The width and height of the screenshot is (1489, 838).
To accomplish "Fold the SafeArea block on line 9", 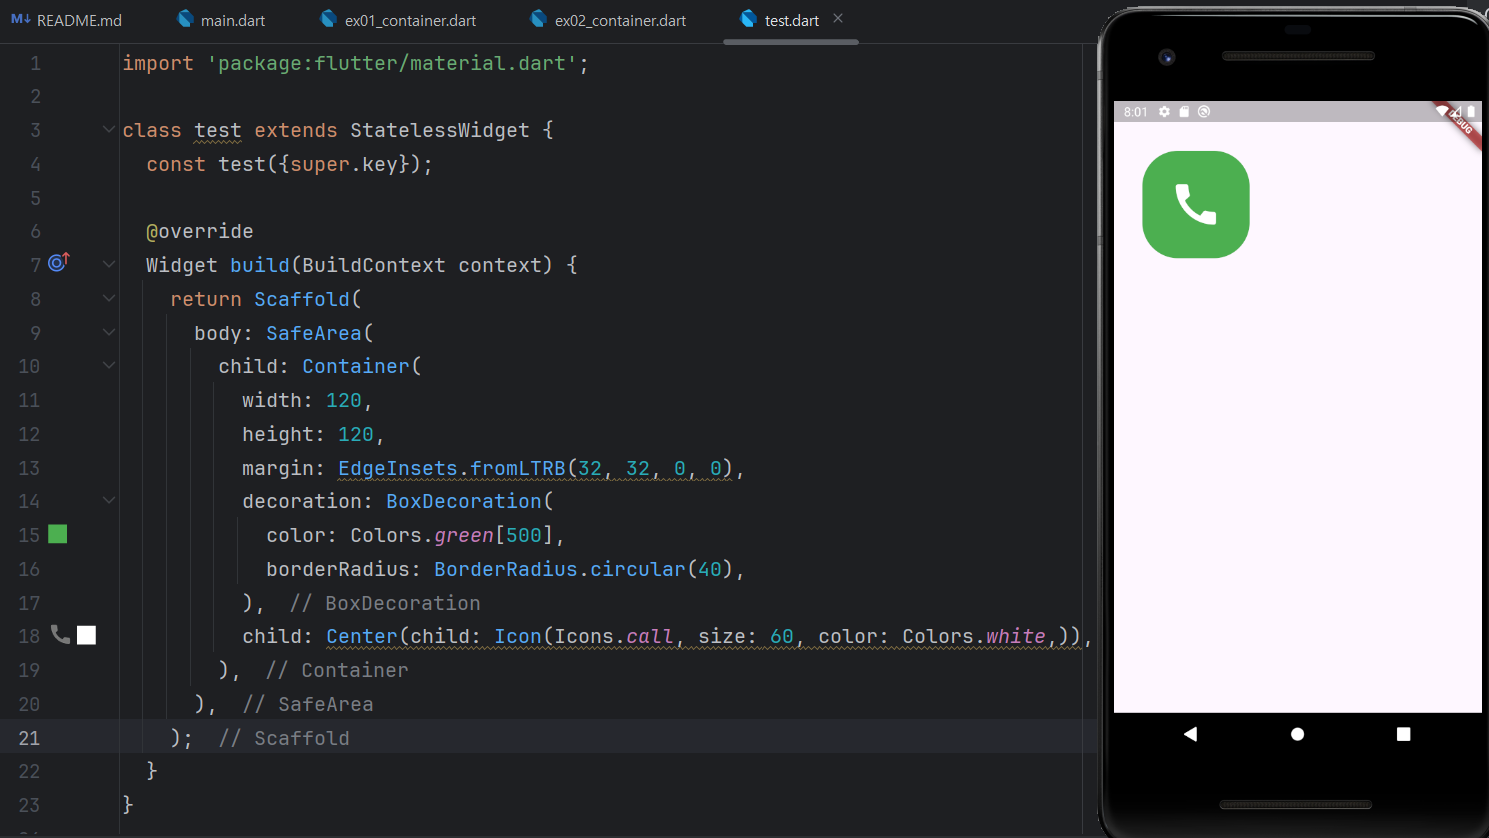I will (109, 332).
